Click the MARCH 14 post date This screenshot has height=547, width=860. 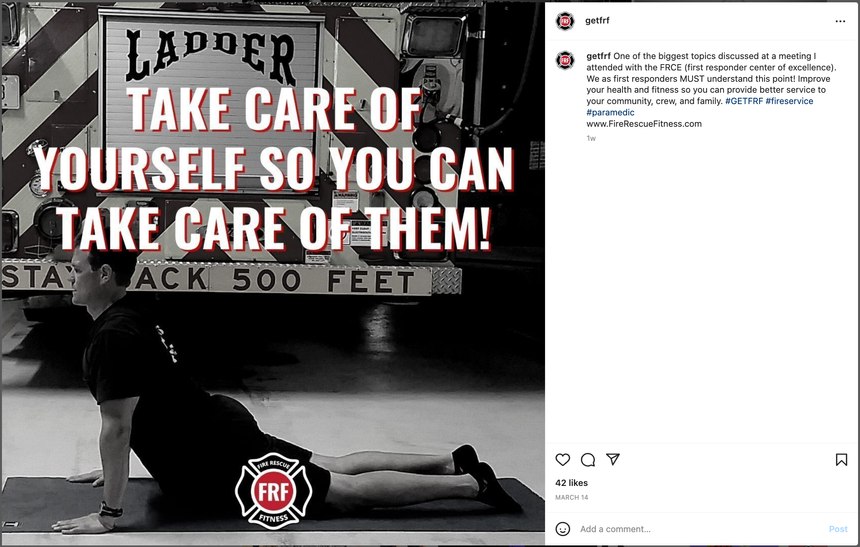coord(572,498)
